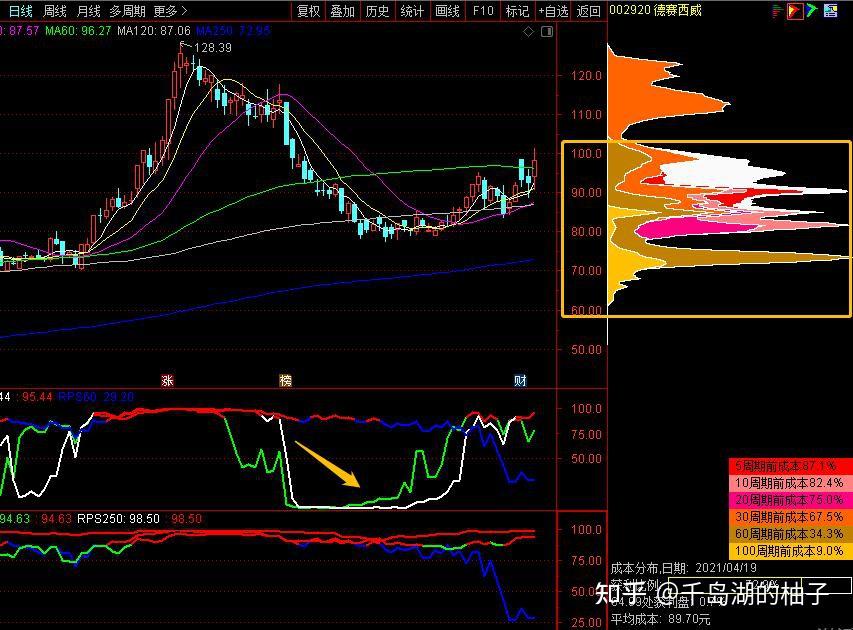853x630 pixels.
Task: Click the RPS50 indicator label
Action: coord(96,397)
